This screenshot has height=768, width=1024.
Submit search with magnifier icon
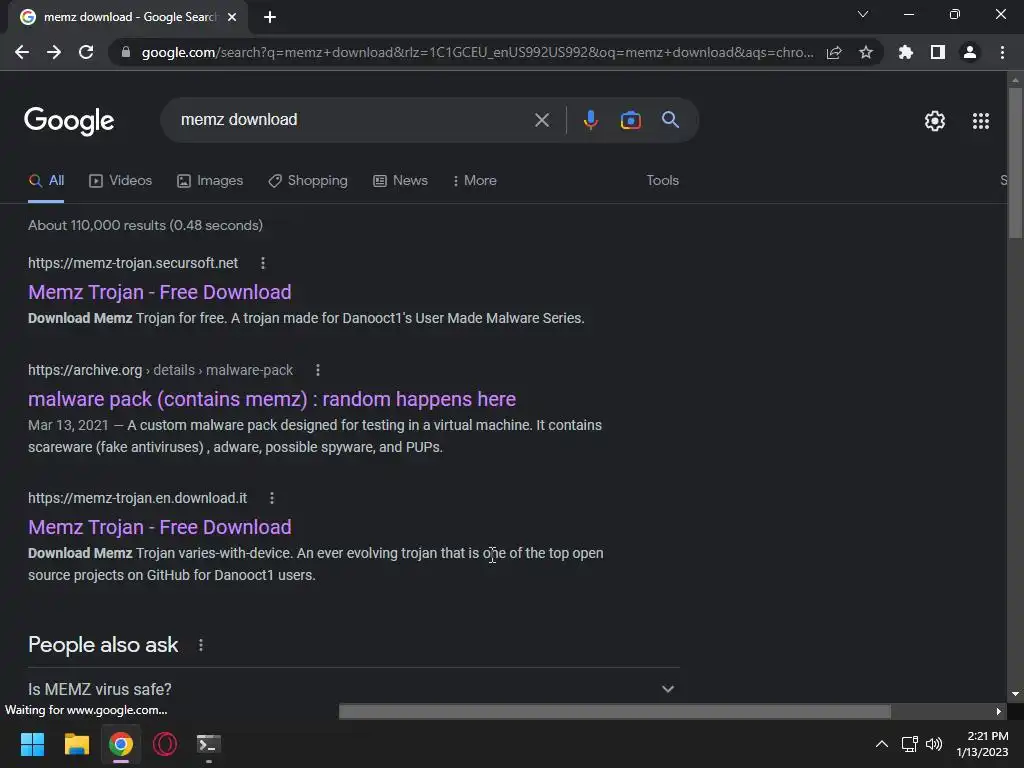(670, 120)
